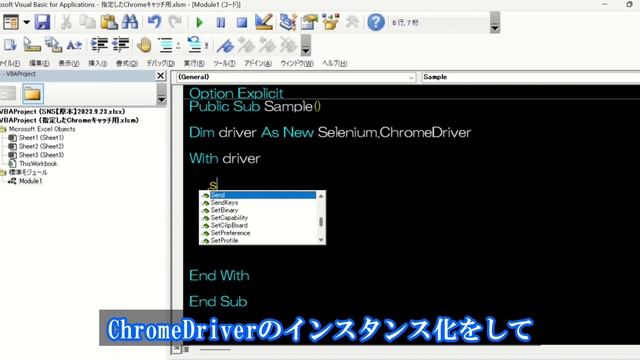The image size is (640, 360).
Task: Open the Help menu (ヘルプ)
Action: [x=334, y=63]
